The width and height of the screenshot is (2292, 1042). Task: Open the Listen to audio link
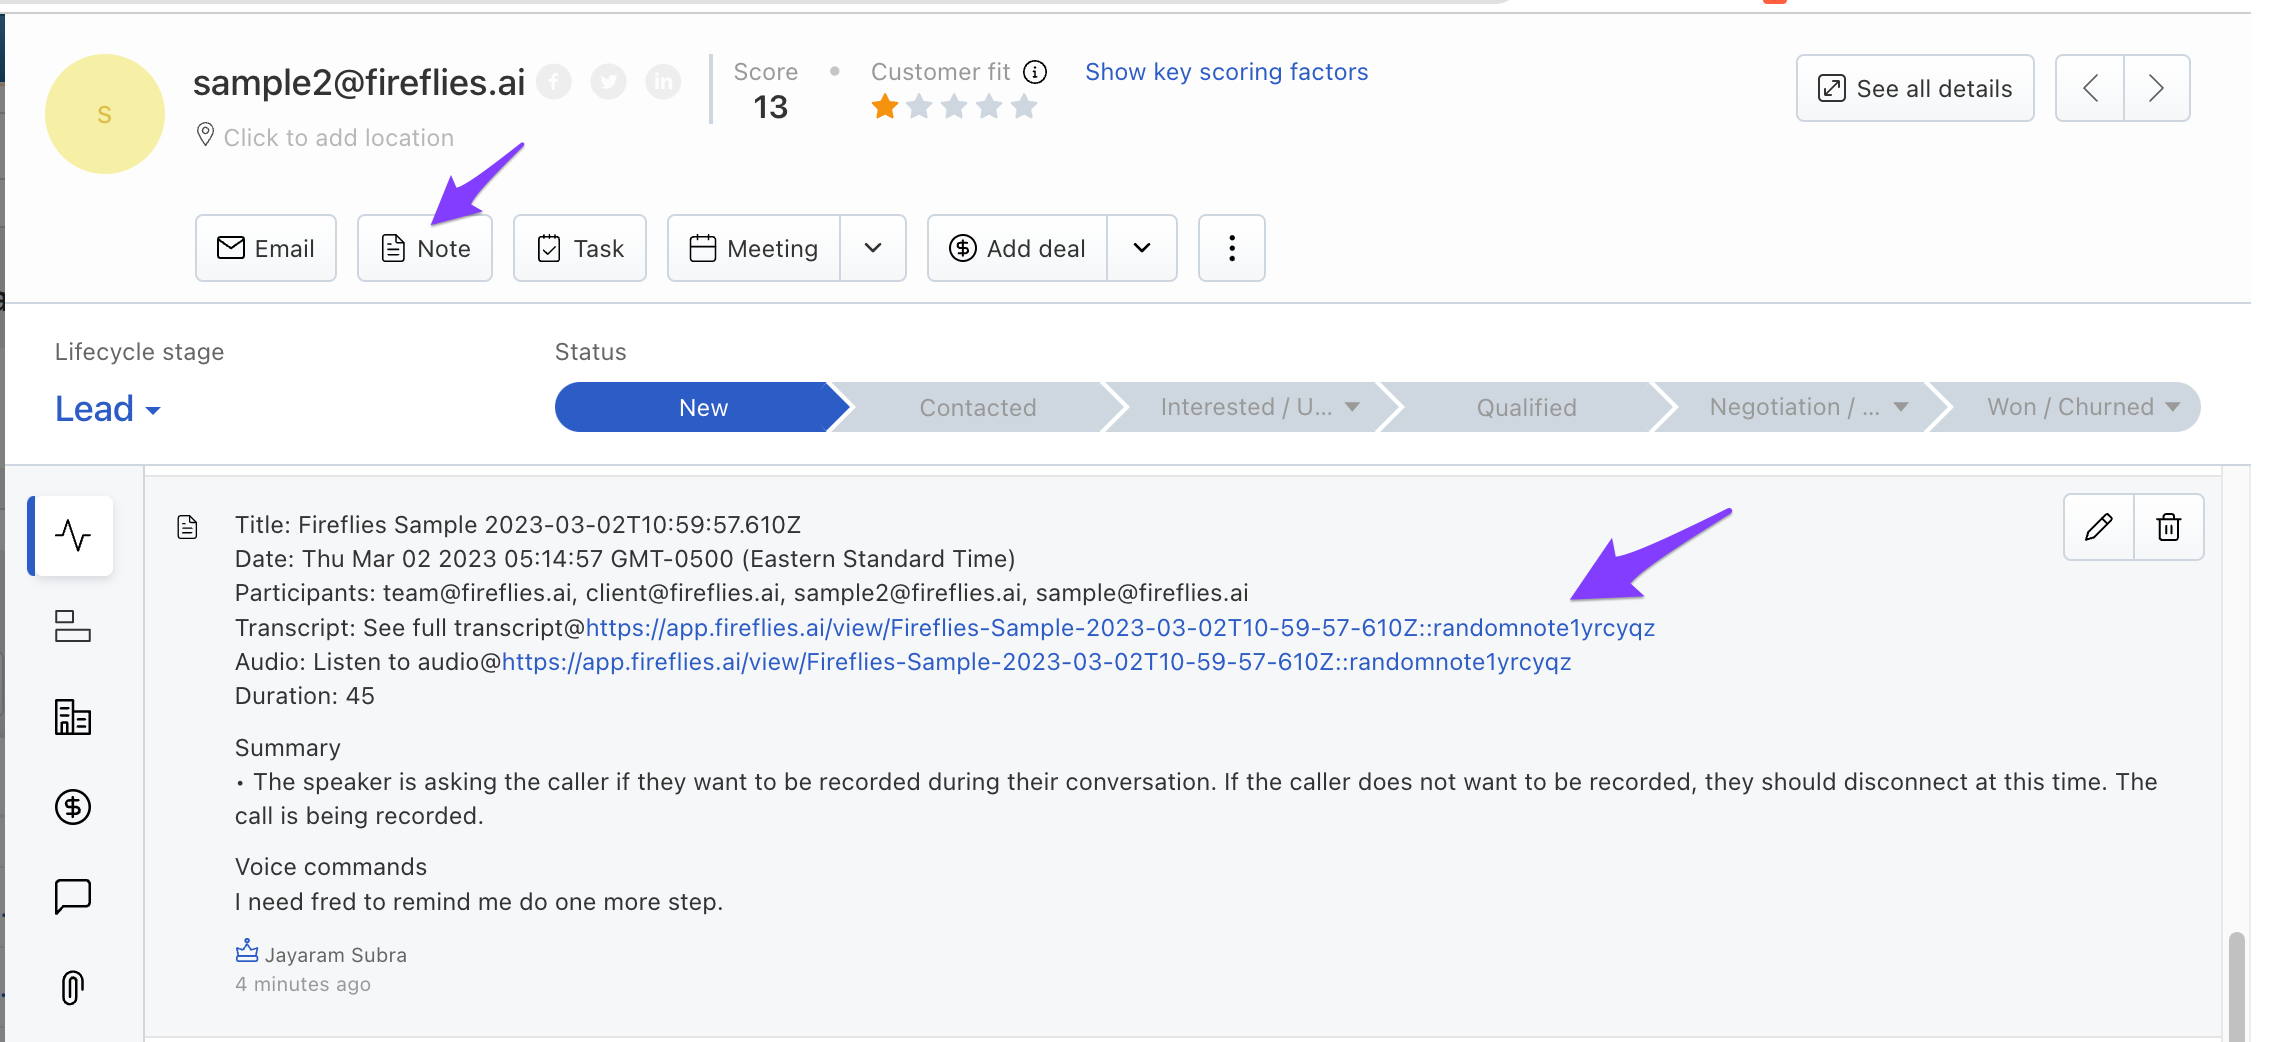[1036, 662]
